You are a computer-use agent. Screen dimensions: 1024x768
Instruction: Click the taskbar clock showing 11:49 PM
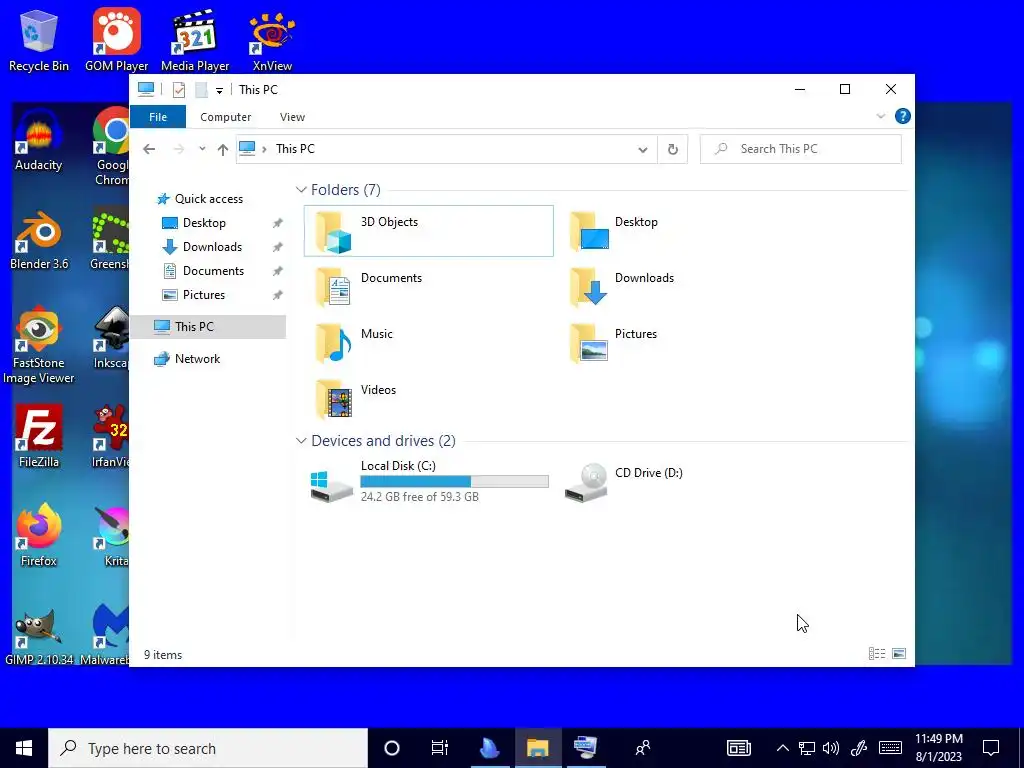938,748
